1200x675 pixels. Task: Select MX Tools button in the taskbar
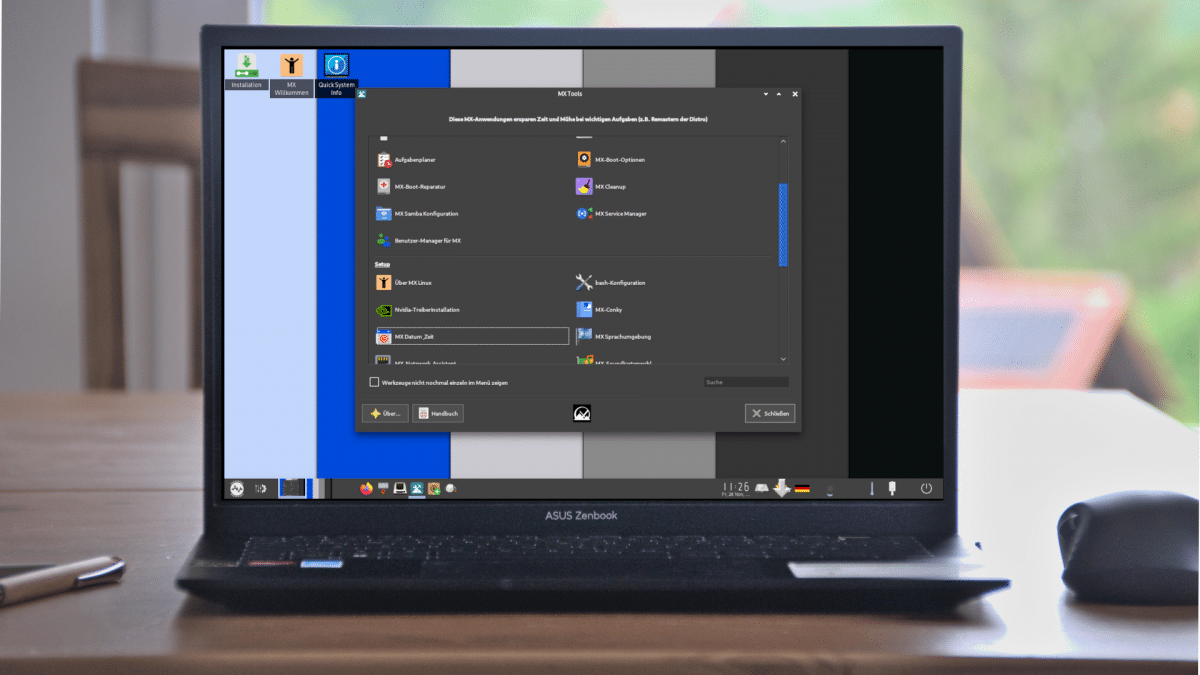[x=417, y=489]
